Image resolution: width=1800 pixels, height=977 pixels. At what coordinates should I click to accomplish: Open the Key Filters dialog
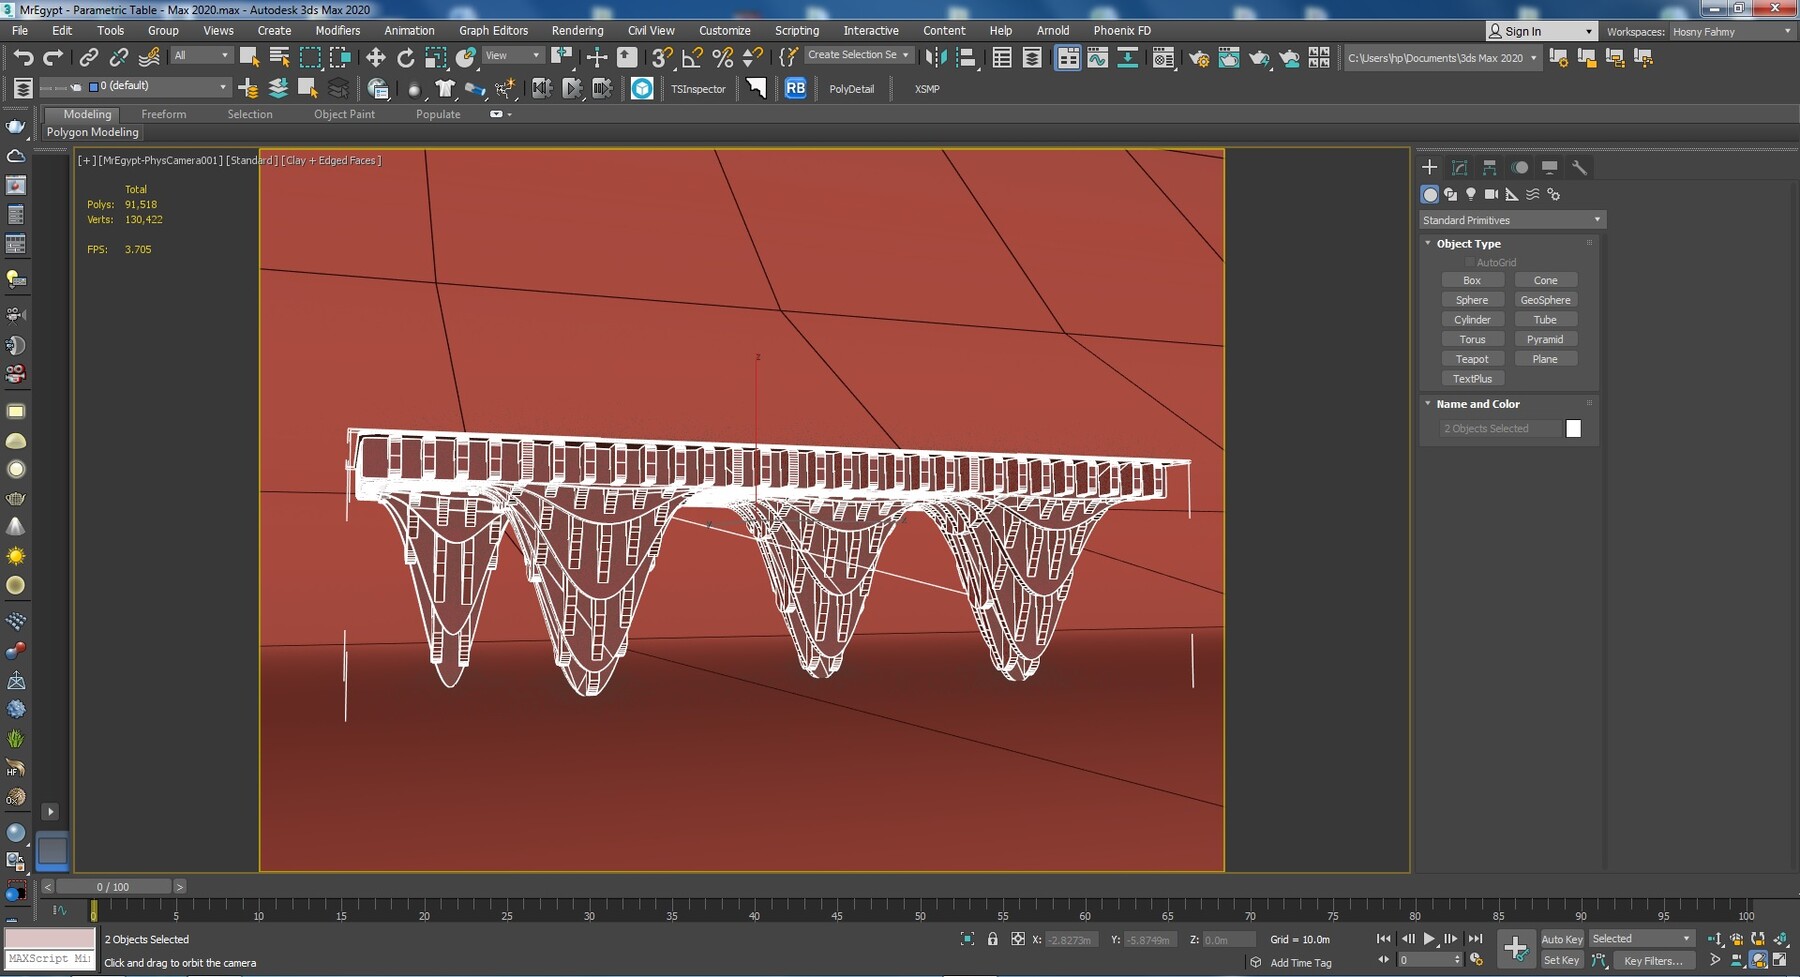[1654, 960]
